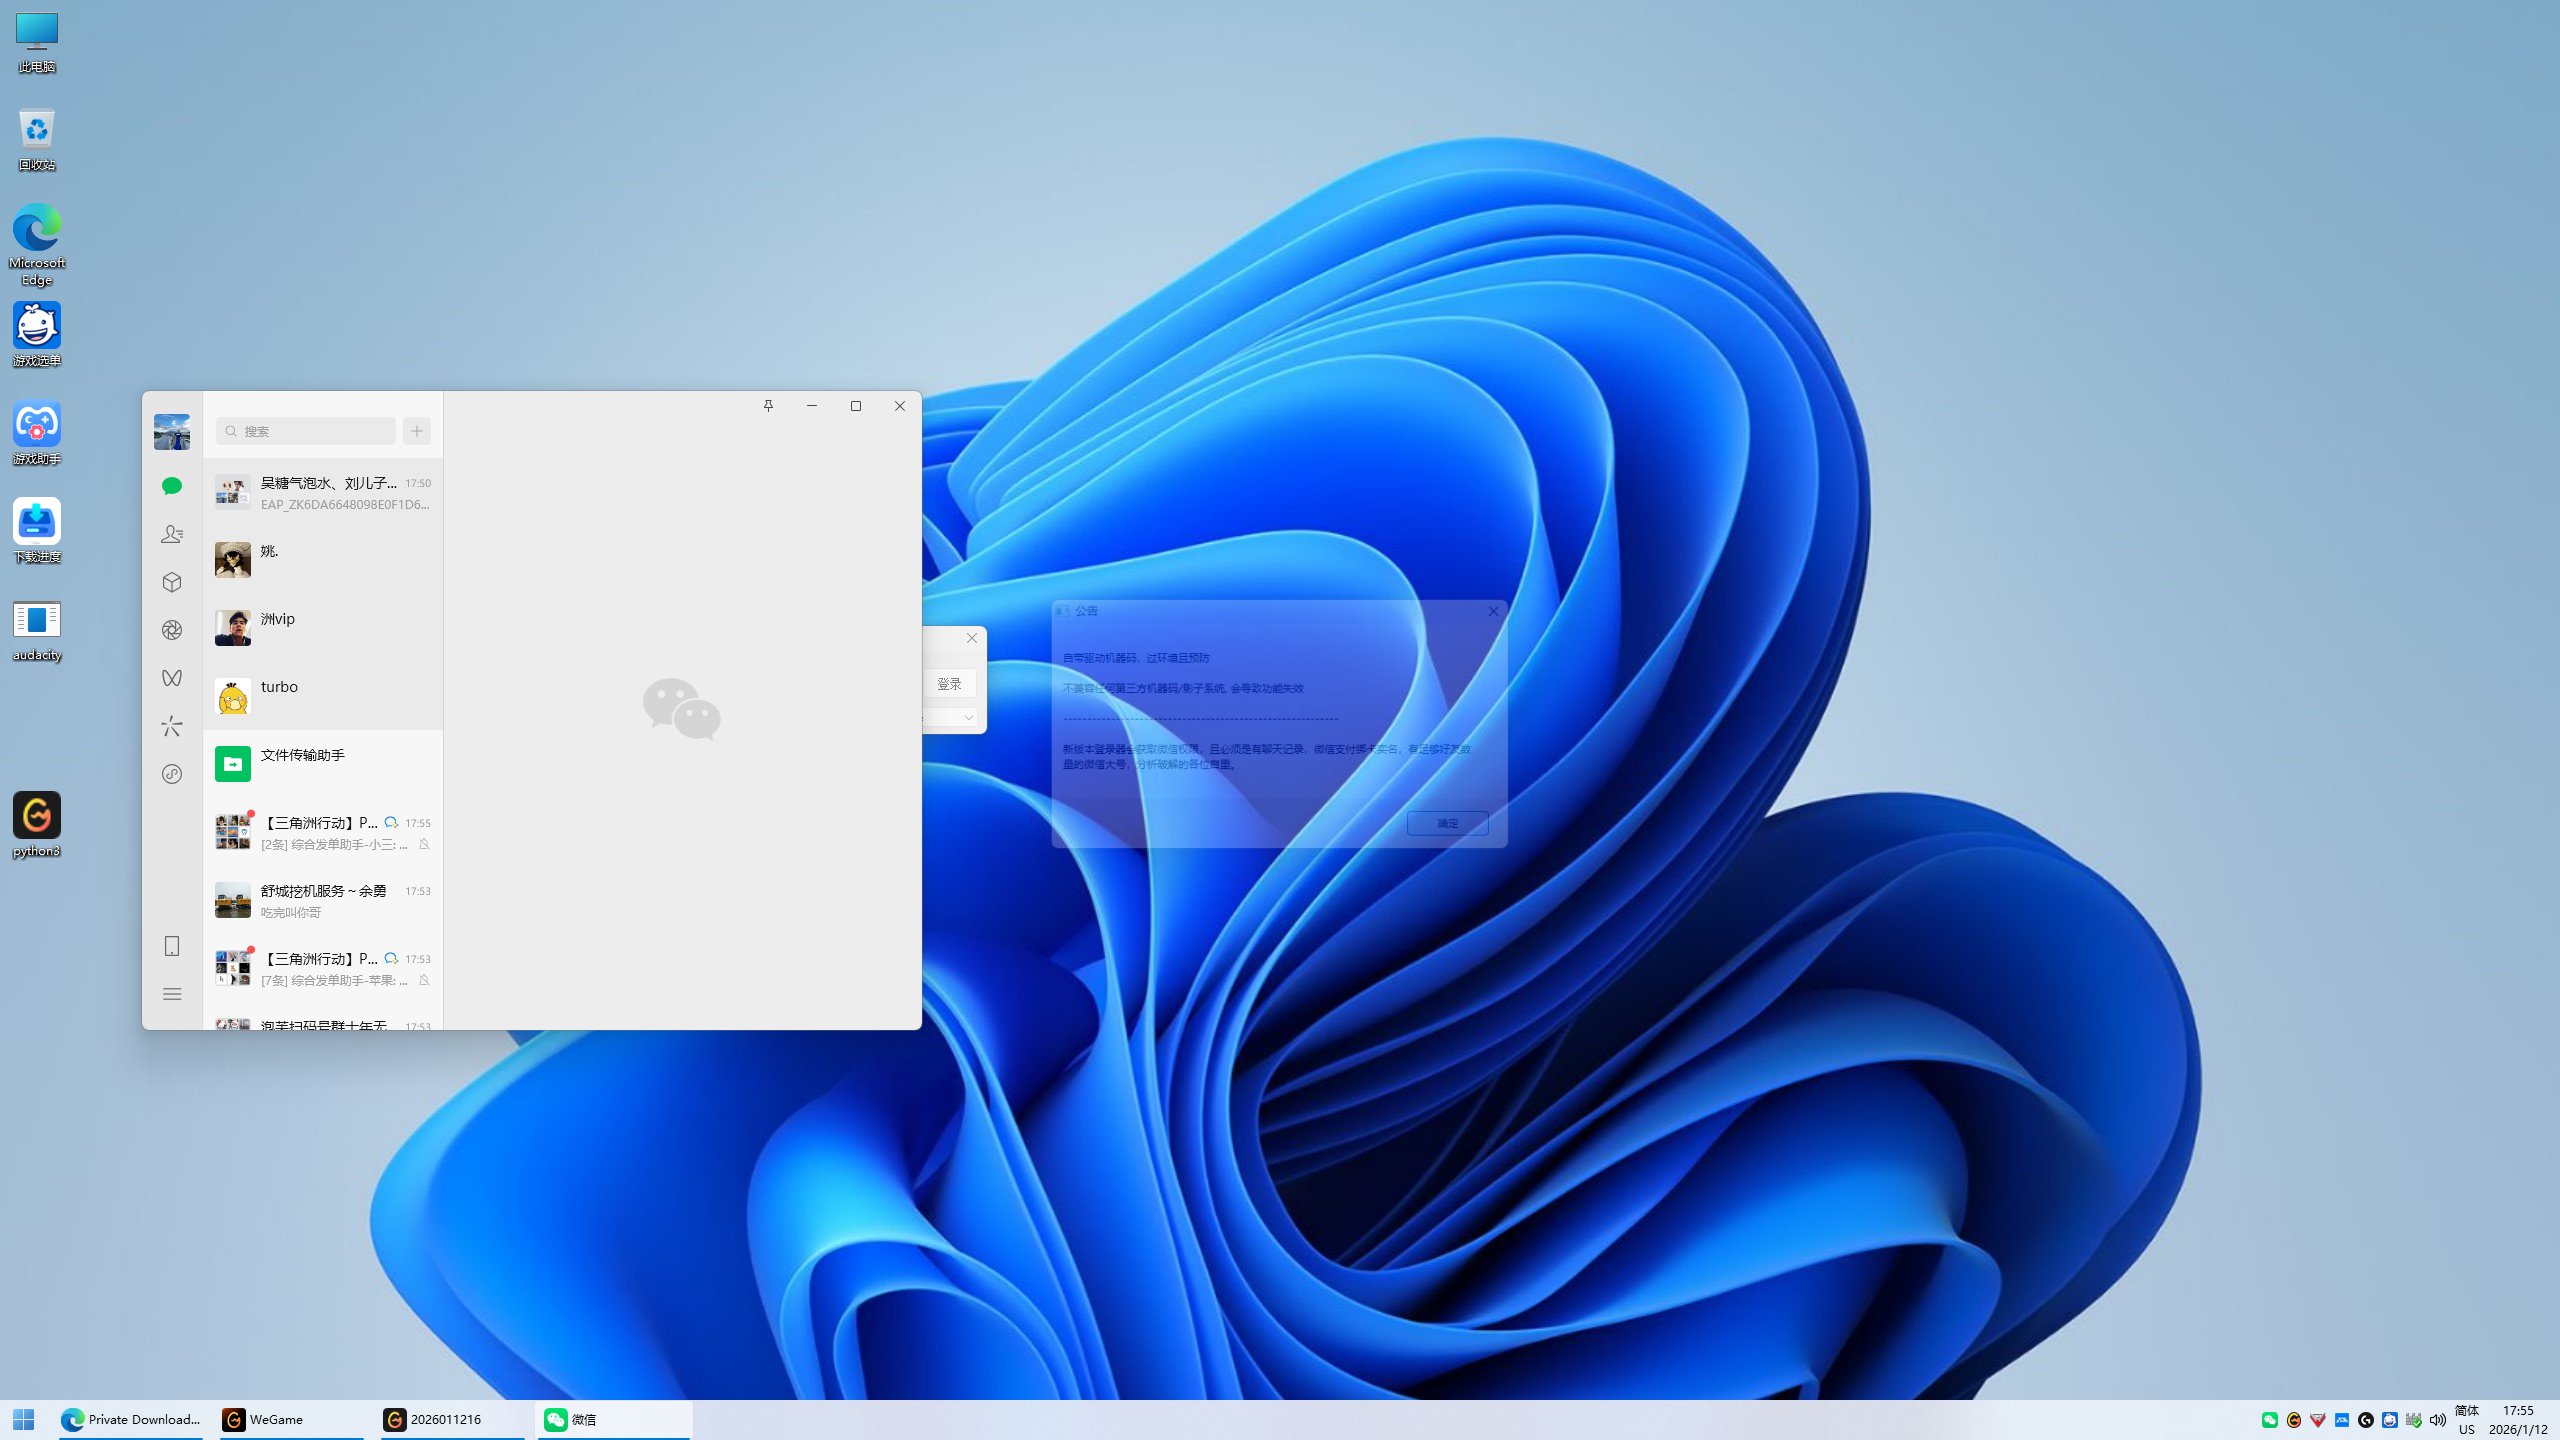Click the phone icon in WeChat sidebar
This screenshot has height=1440, width=2560.
172,946
